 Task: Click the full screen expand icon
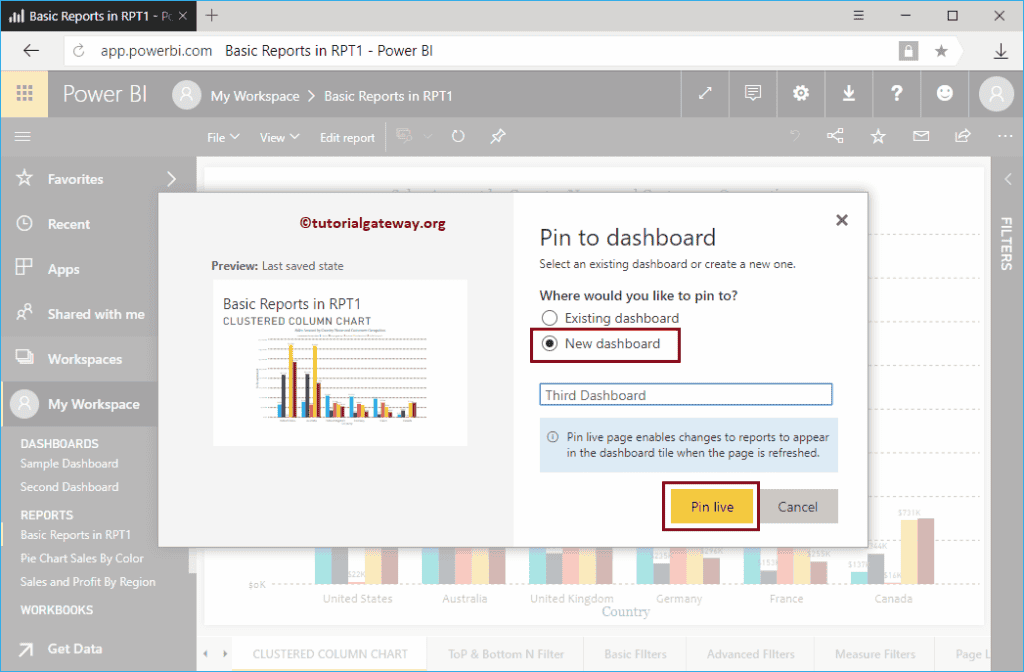coord(706,93)
